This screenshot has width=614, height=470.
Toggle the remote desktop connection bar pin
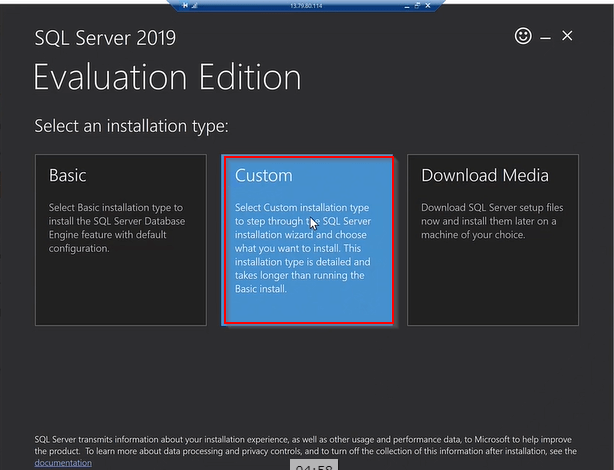[x=185, y=5]
